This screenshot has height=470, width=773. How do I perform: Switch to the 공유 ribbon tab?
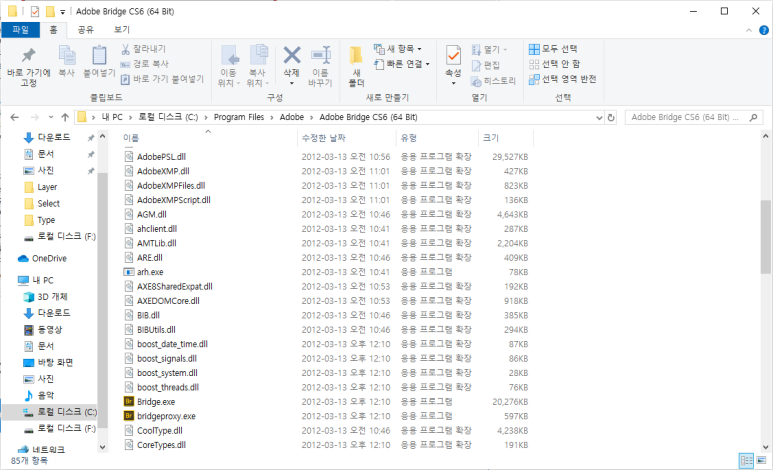point(85,30)
